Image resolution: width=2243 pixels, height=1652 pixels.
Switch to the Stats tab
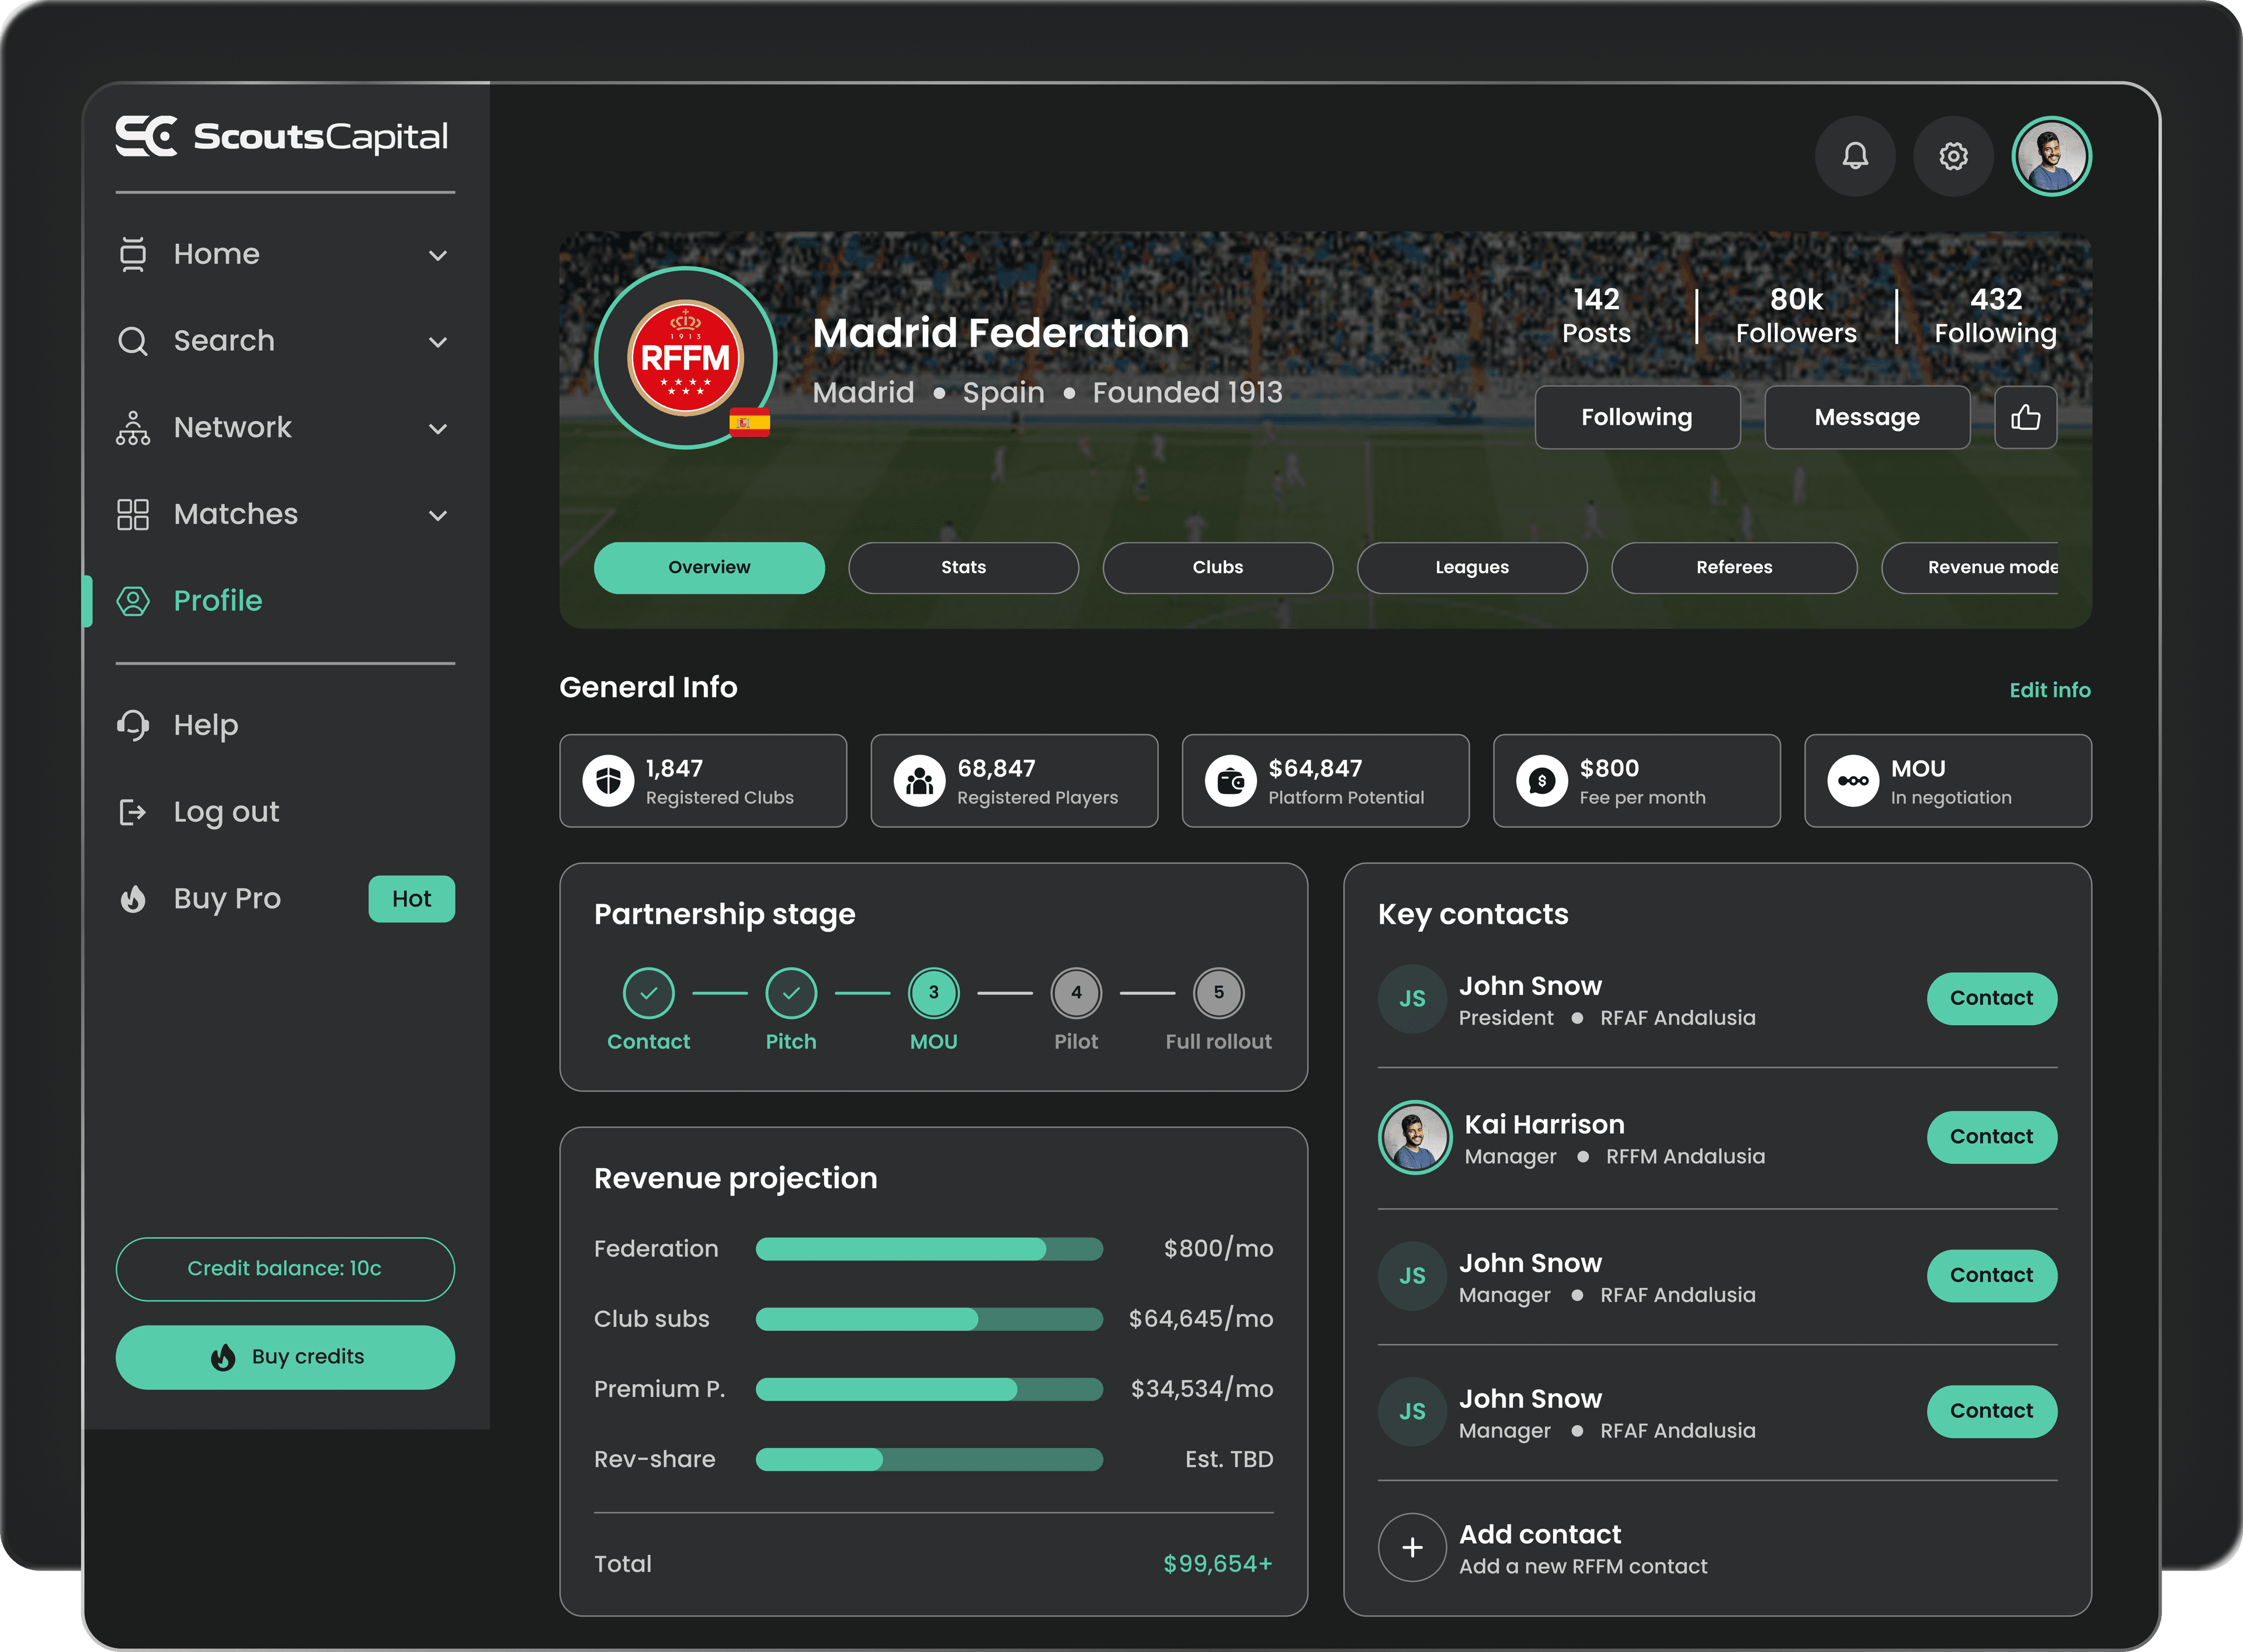963,568
